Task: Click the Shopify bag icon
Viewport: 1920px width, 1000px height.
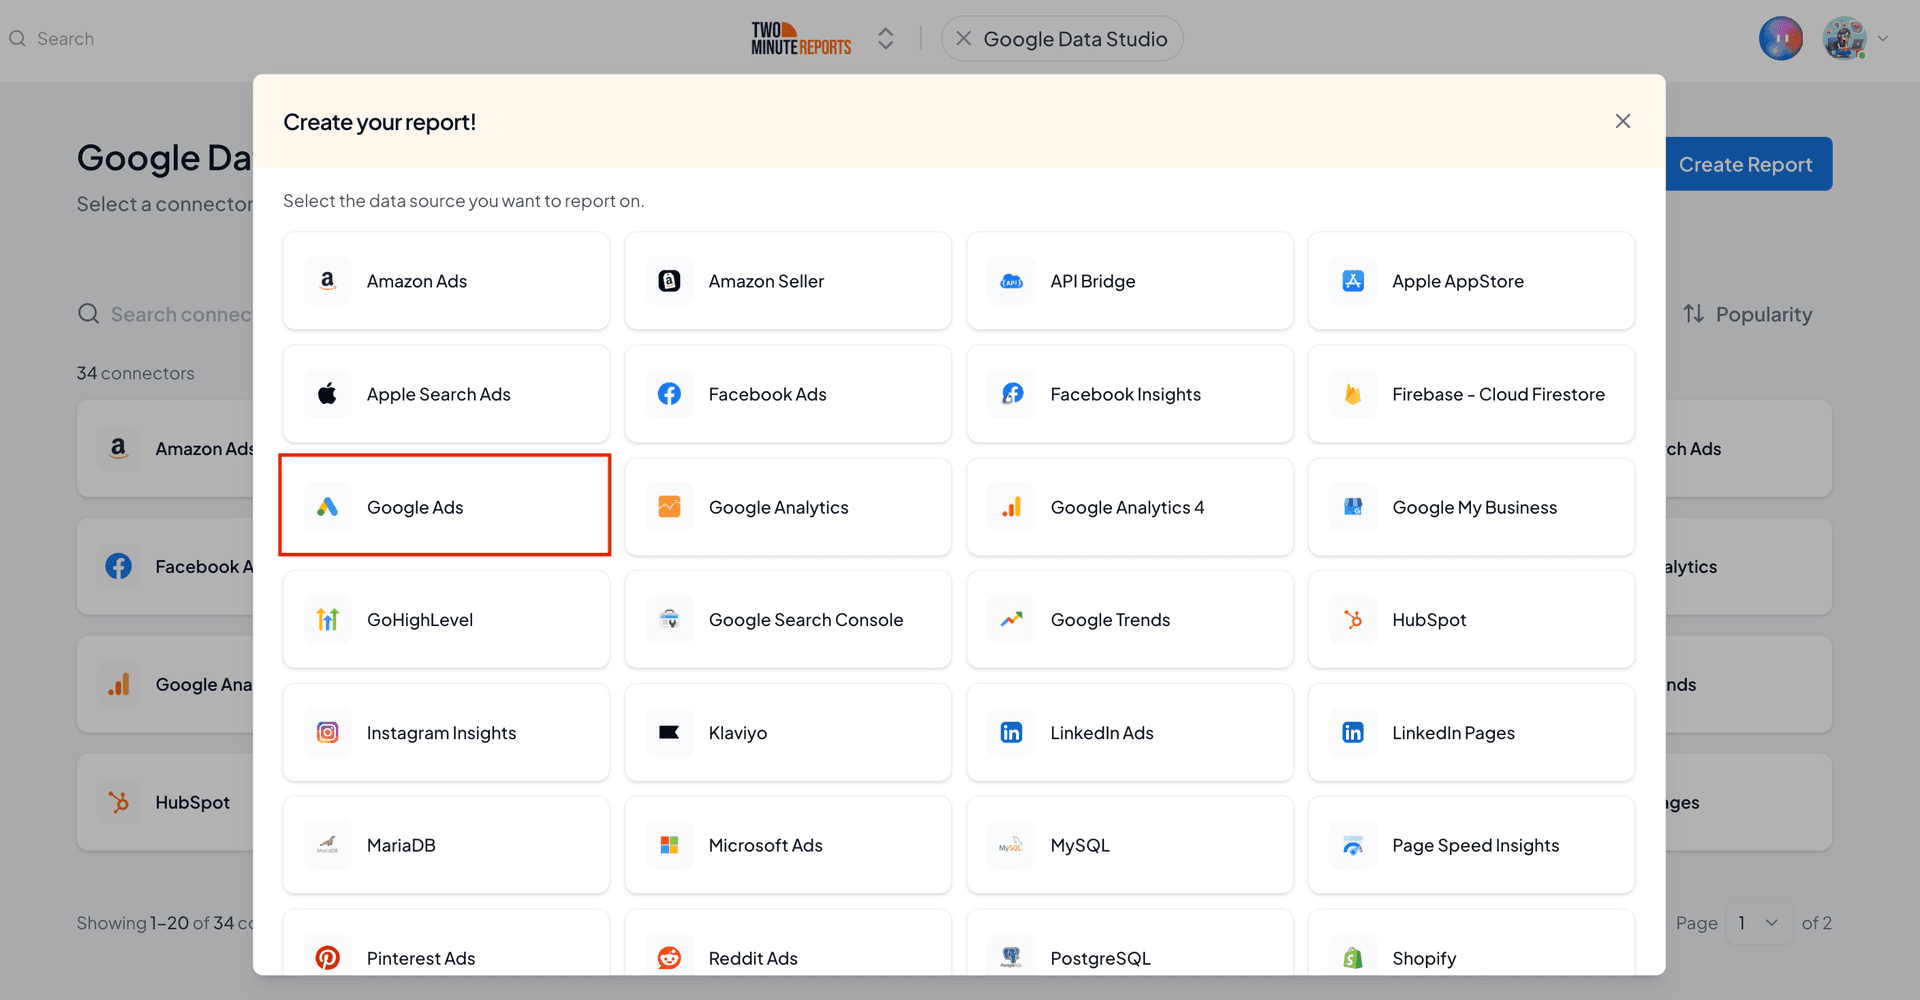Action: (1353, 958)
